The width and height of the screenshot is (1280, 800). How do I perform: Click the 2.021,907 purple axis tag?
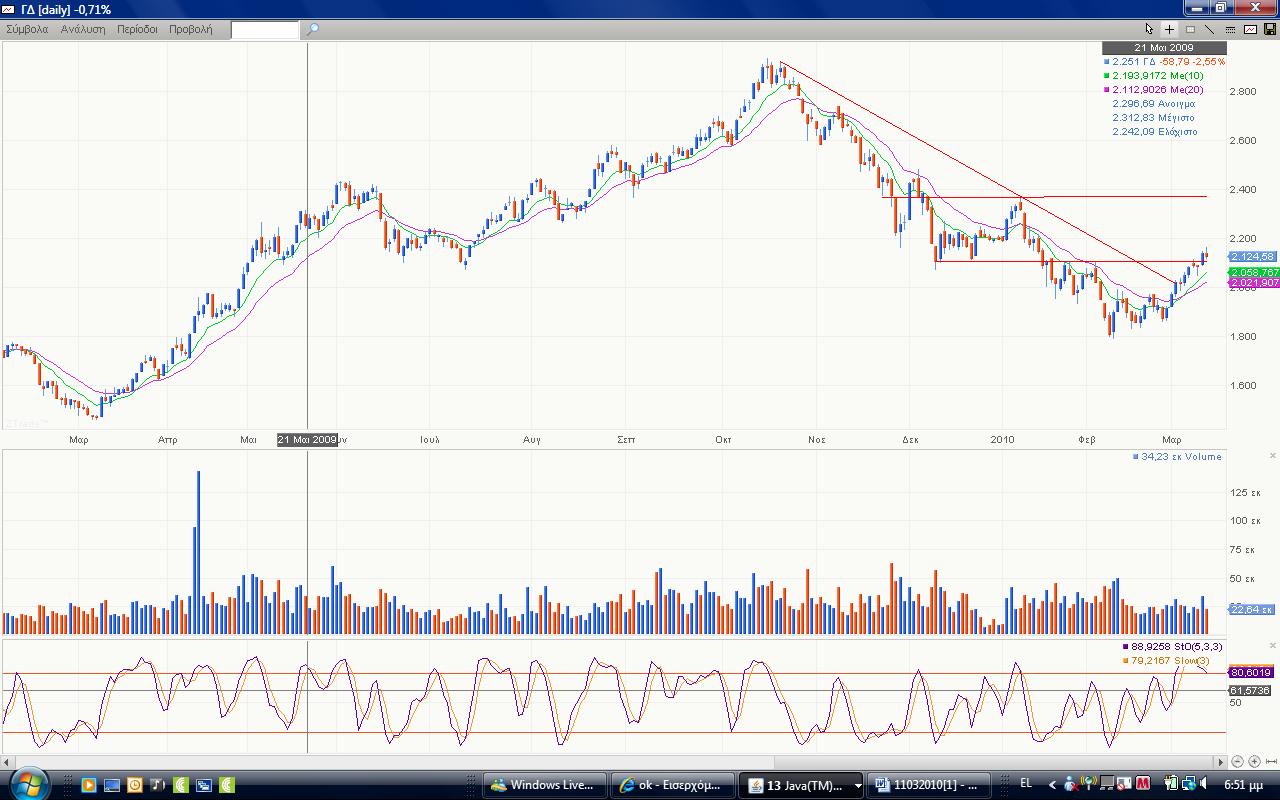click(1254, 283)
